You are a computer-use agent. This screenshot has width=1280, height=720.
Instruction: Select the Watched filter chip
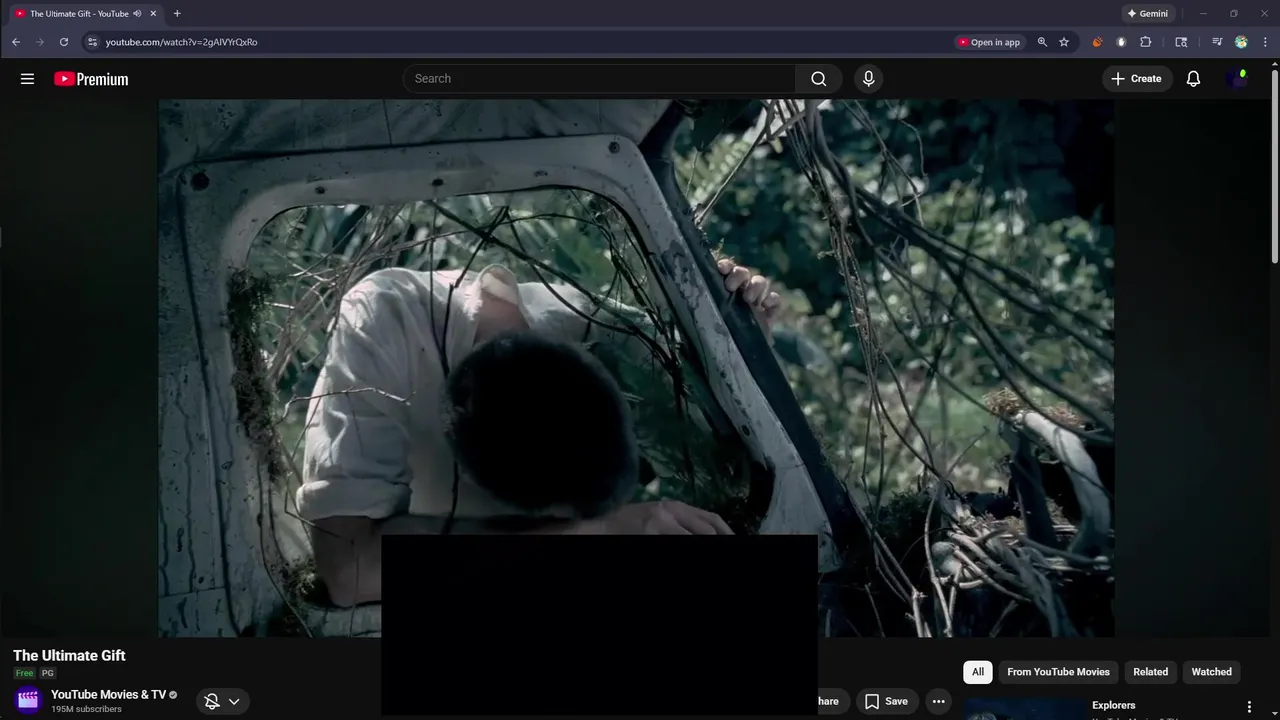1211,672
